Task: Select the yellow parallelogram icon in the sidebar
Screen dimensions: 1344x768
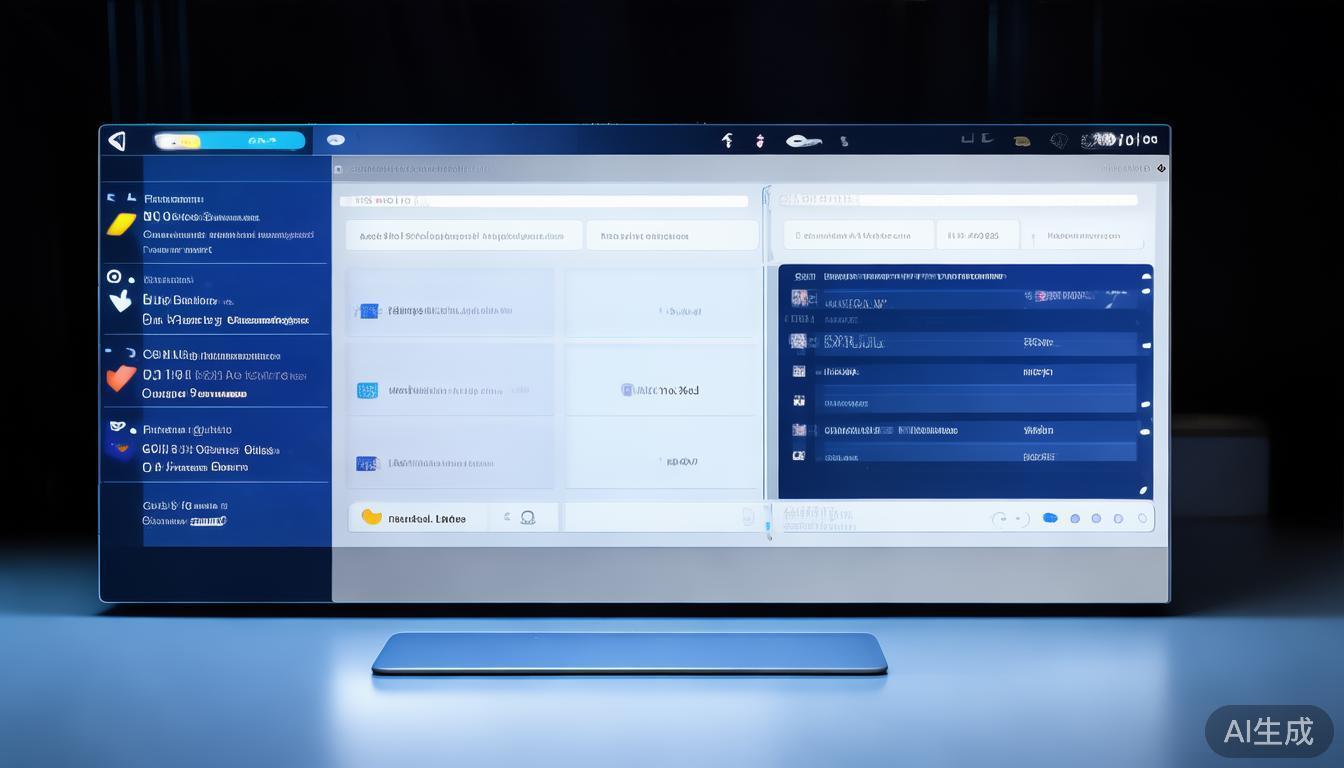Action: [121, 224]
